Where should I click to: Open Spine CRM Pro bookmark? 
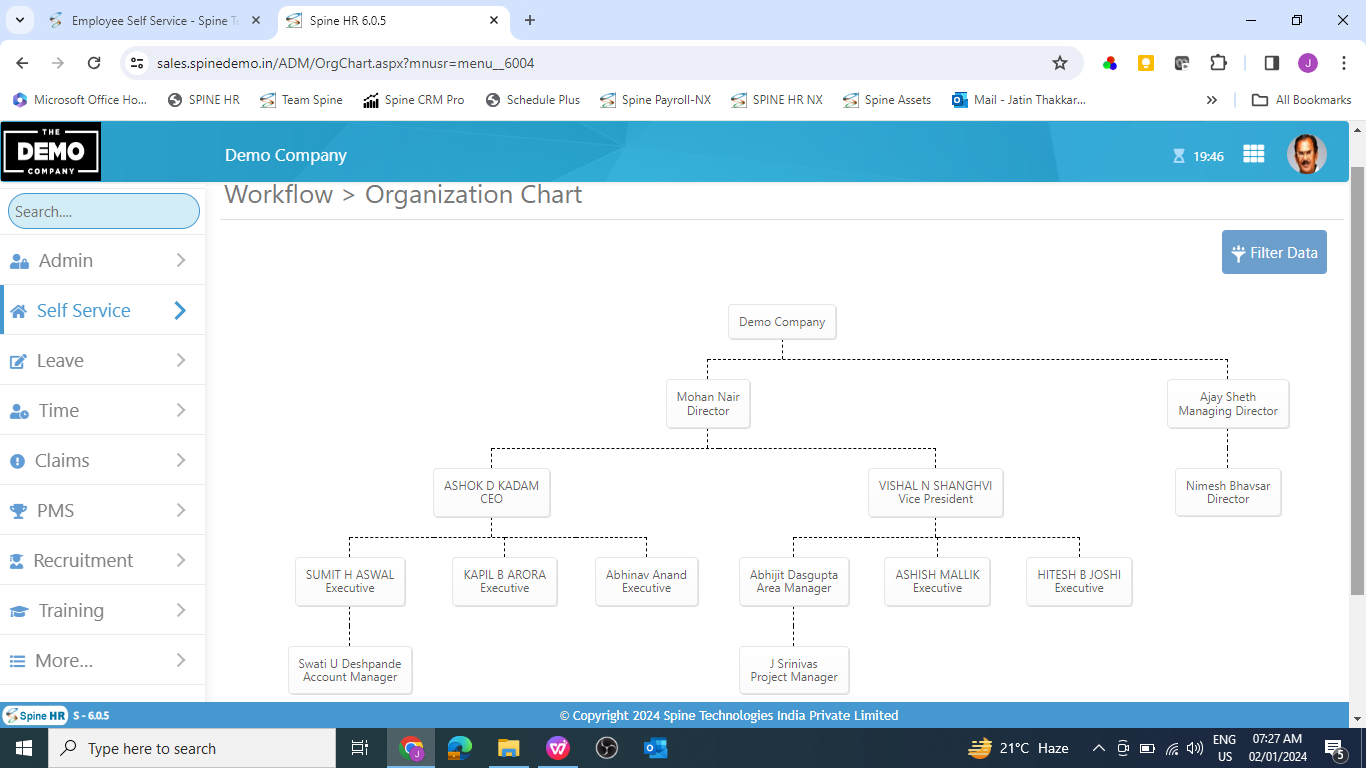(x=414, y=100)
